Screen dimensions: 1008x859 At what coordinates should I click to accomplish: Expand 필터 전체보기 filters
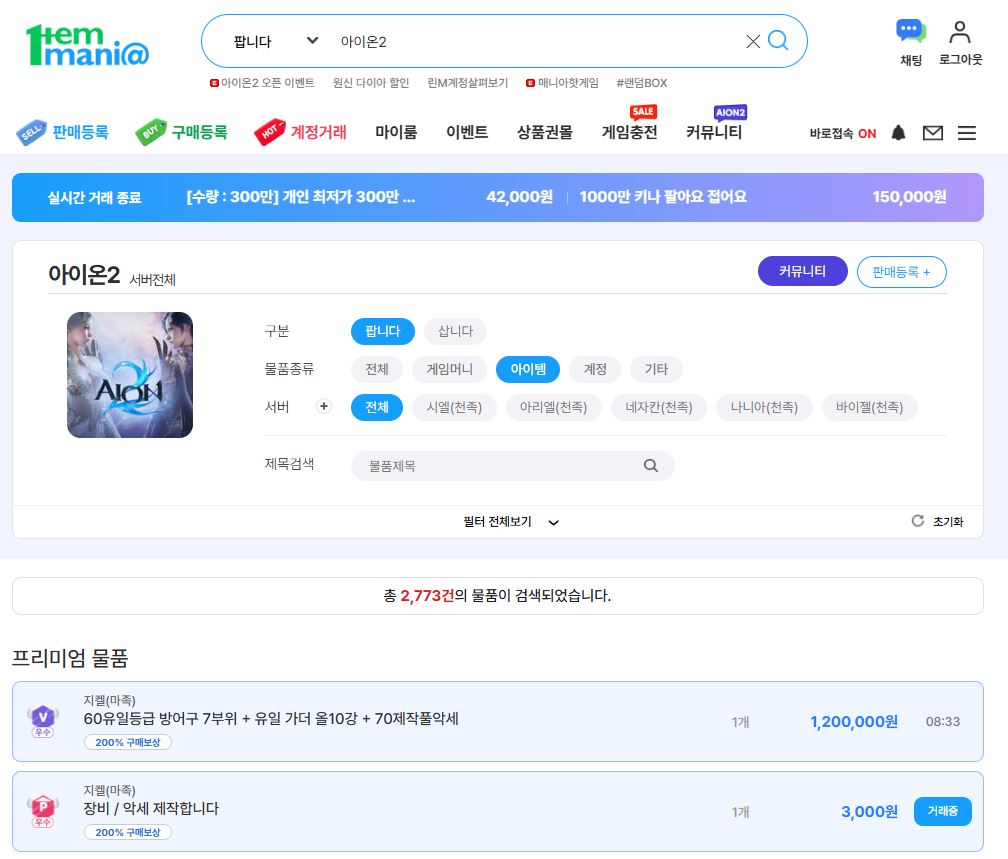pos(511,521)
